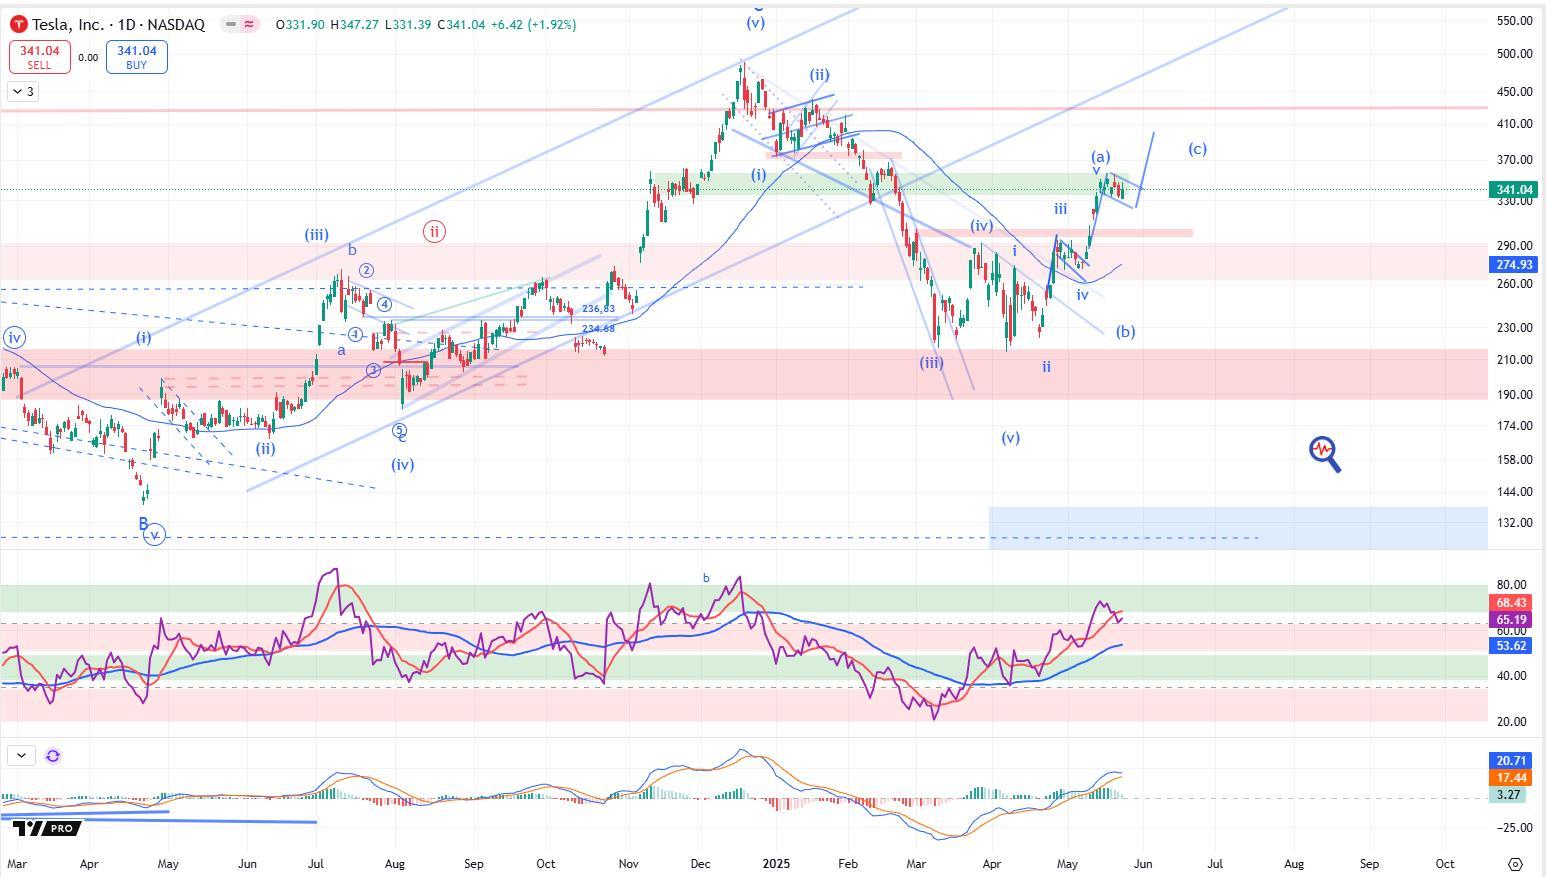Click the change value +6.42 (+1.92%)
Viewport: 1546px width, 877px height.
tap(534, 24)
